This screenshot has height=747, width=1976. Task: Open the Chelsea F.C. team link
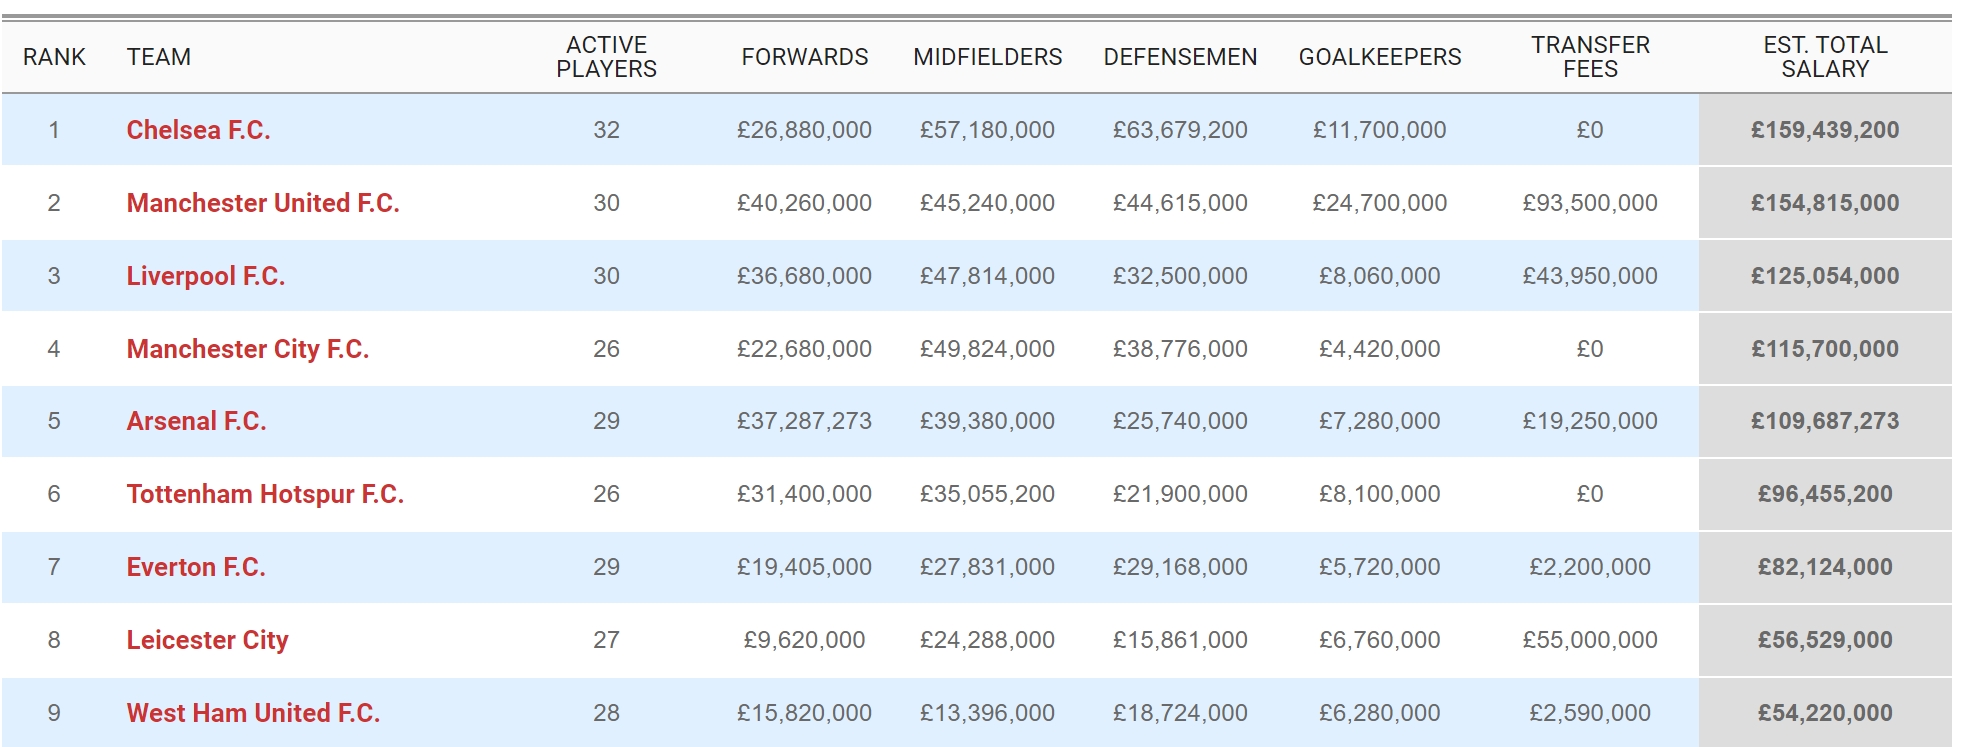click(x=198, y=130)
